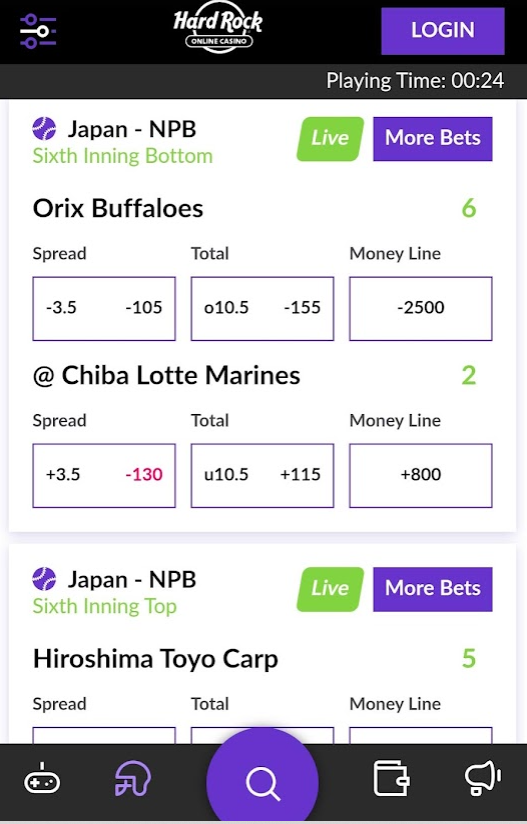Open casino games controller icon
The width and height of the screenshot is (527, 824).
[x=42, y=779]
